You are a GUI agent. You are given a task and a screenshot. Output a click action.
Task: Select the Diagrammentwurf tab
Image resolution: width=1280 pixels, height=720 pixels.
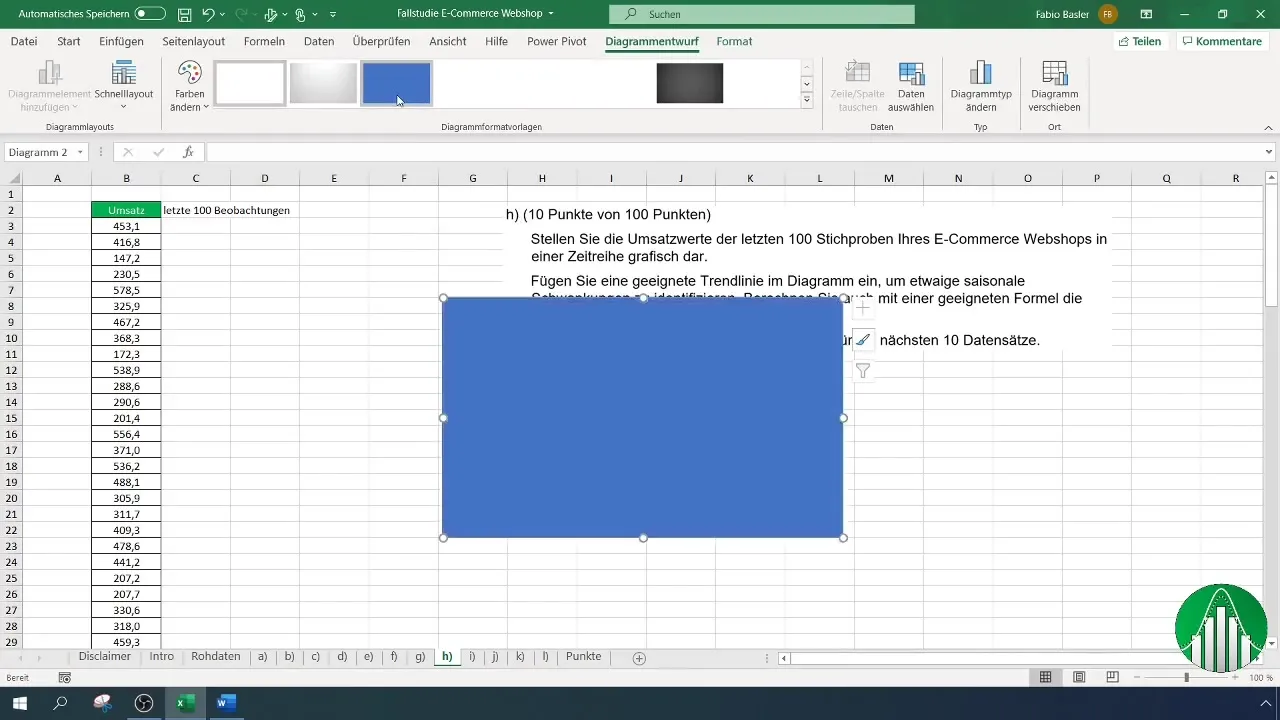(652, 41)
